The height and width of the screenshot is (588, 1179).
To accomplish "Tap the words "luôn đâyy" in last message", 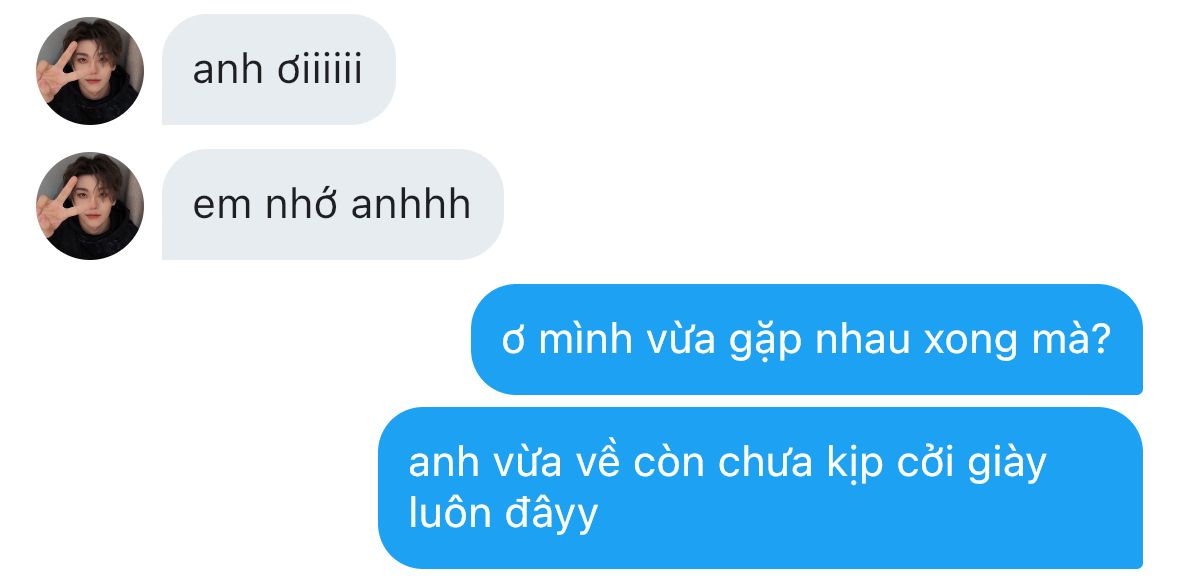I will pos(503,514).
